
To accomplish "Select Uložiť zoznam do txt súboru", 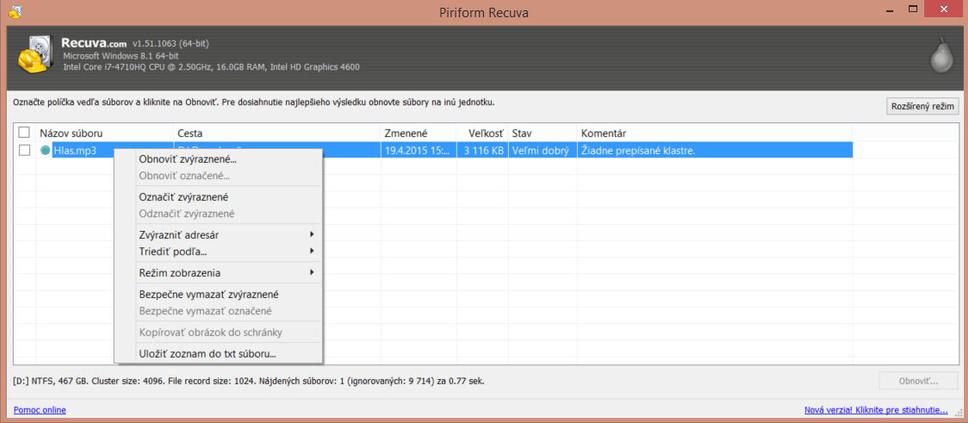I will coord(219,354).
